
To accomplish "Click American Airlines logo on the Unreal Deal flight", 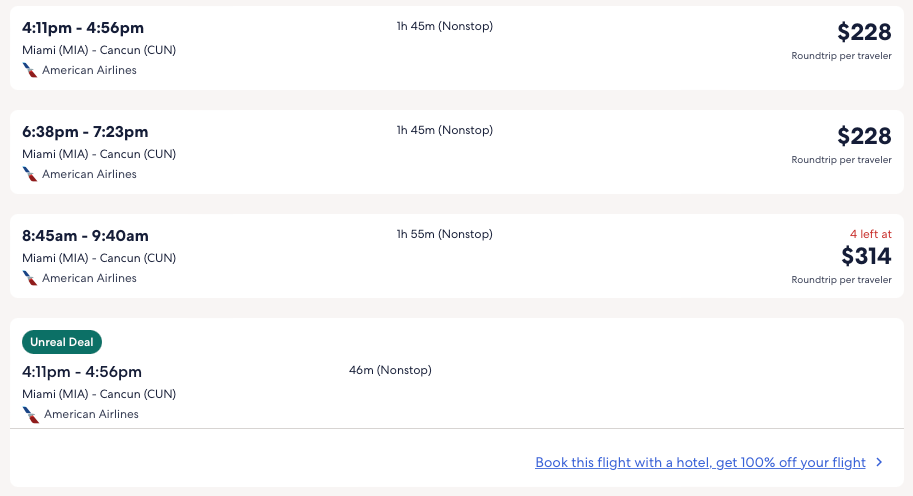I will point(31,414).
